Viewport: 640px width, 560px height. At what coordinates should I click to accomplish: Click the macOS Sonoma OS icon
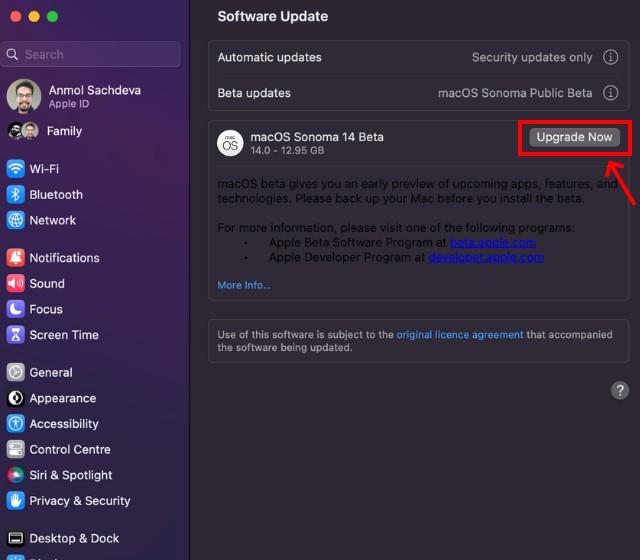click(230, 143)
